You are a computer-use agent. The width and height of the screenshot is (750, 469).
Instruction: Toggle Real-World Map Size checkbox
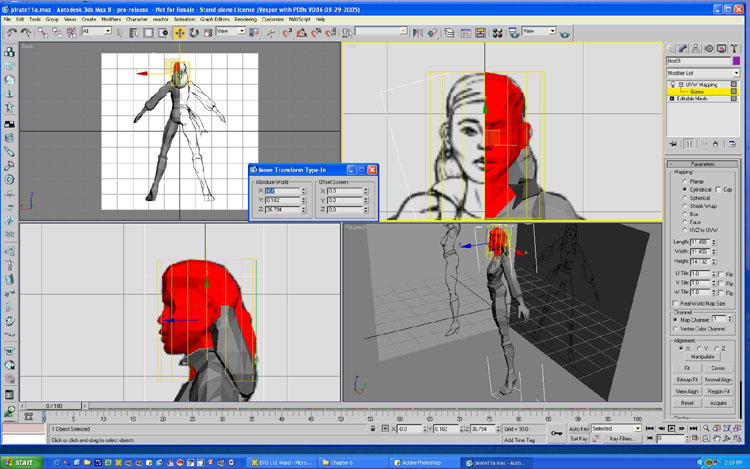[674, 303]
